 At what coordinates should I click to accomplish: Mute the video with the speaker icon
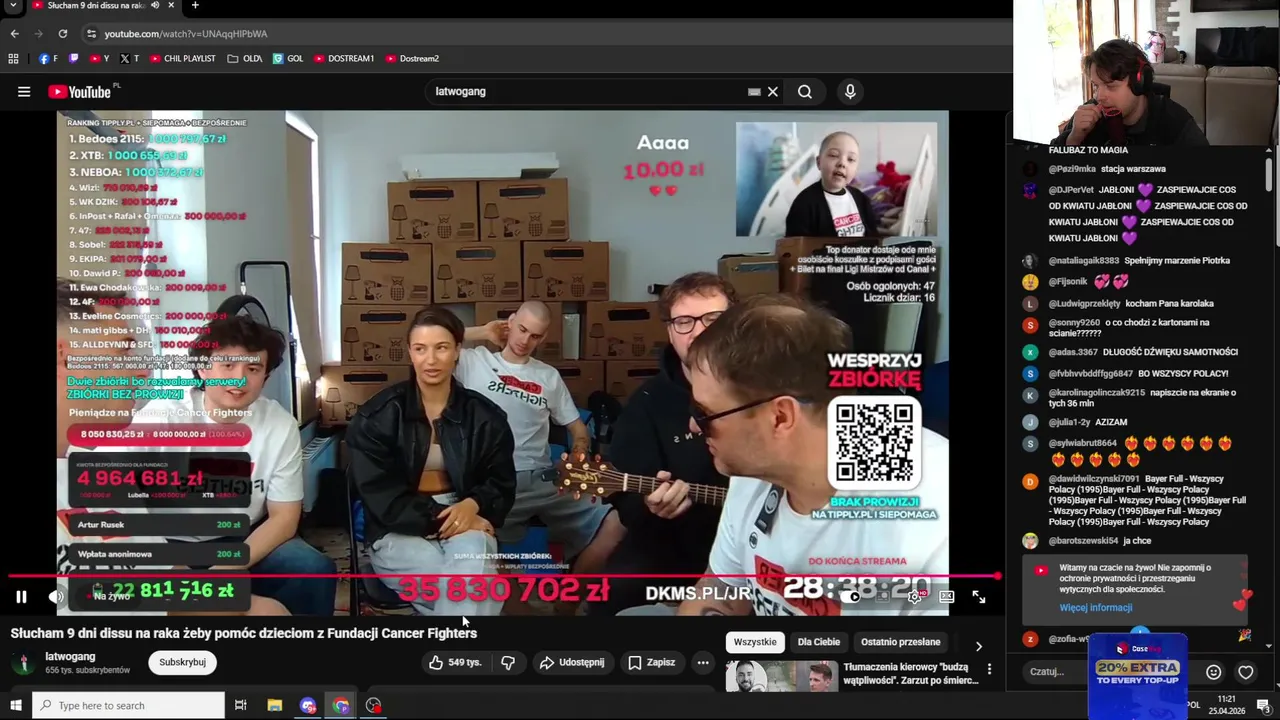[x=56, y=597]
